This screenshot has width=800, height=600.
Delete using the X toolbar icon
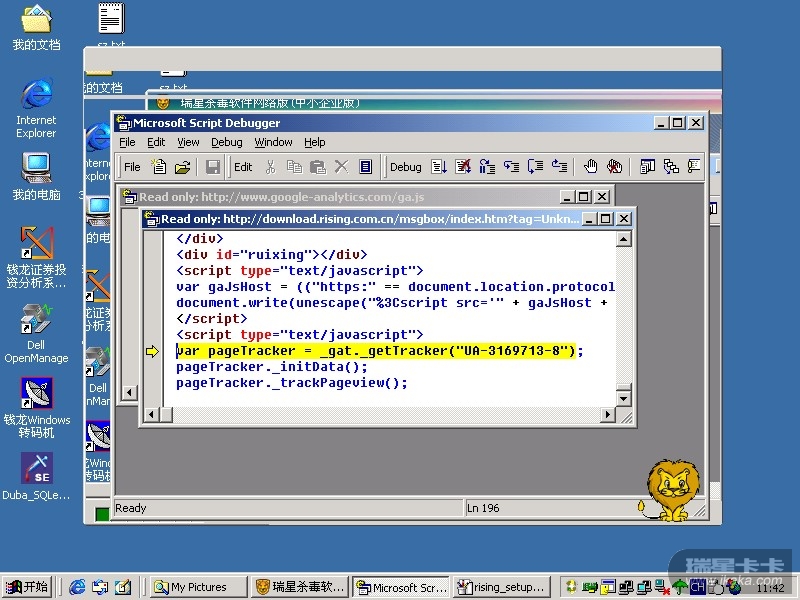pos(341,166)
